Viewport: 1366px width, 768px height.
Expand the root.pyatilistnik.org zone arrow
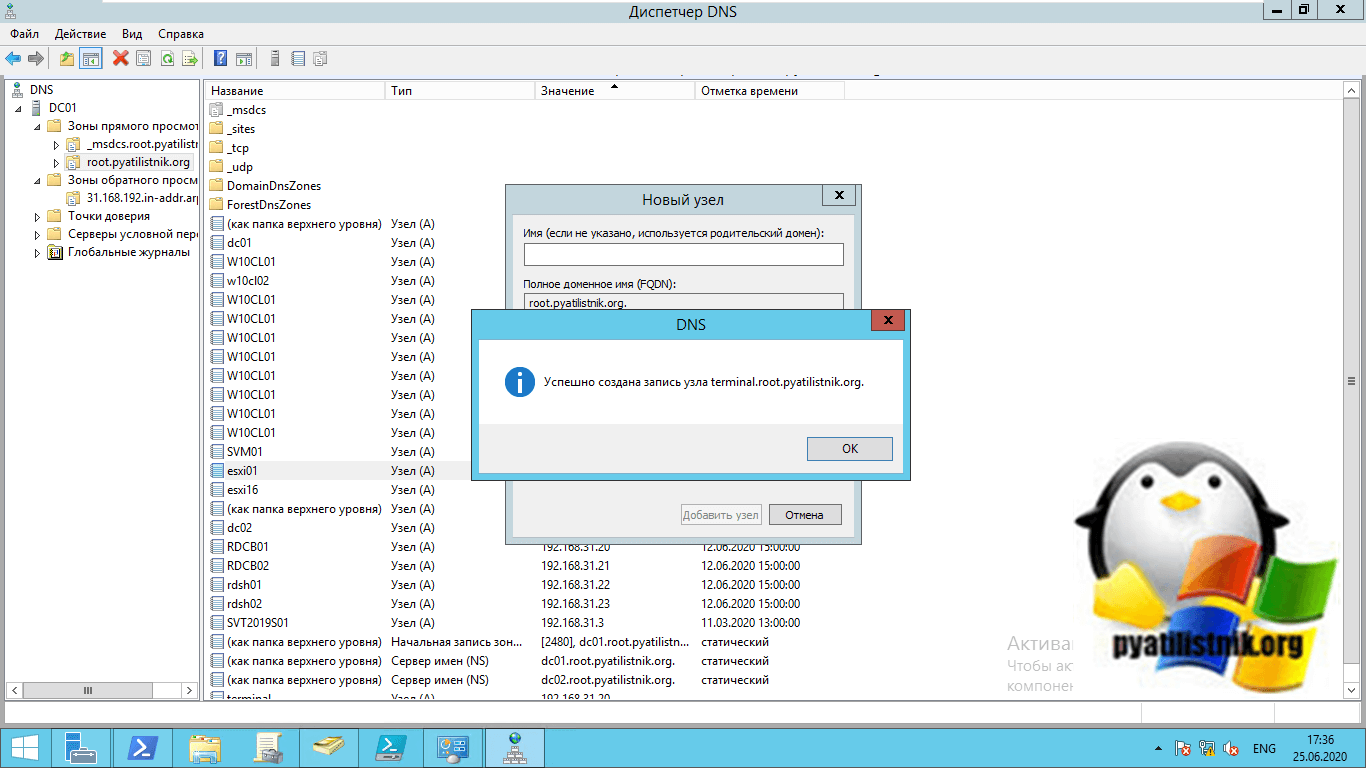[x=56, y=162]
